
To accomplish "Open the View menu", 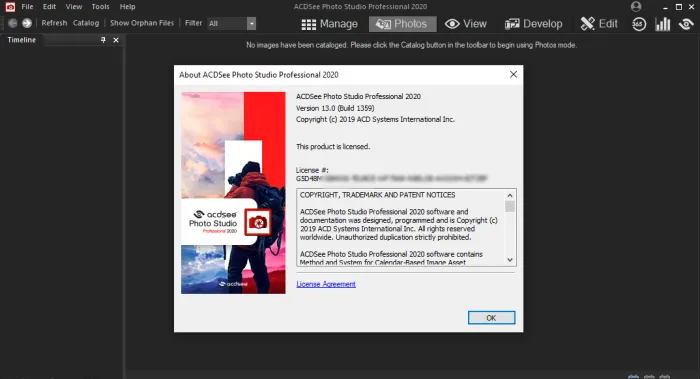I will click(74, 7).
